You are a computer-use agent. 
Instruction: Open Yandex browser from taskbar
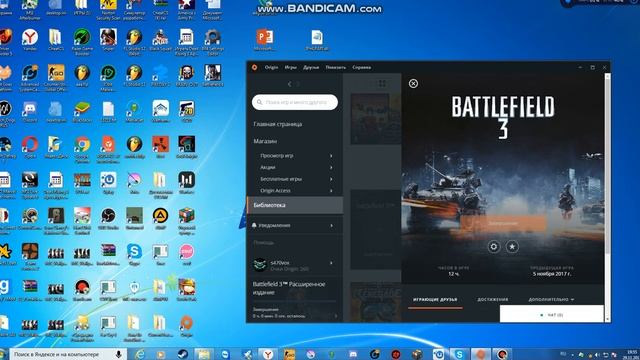click(x=268, y=354)
